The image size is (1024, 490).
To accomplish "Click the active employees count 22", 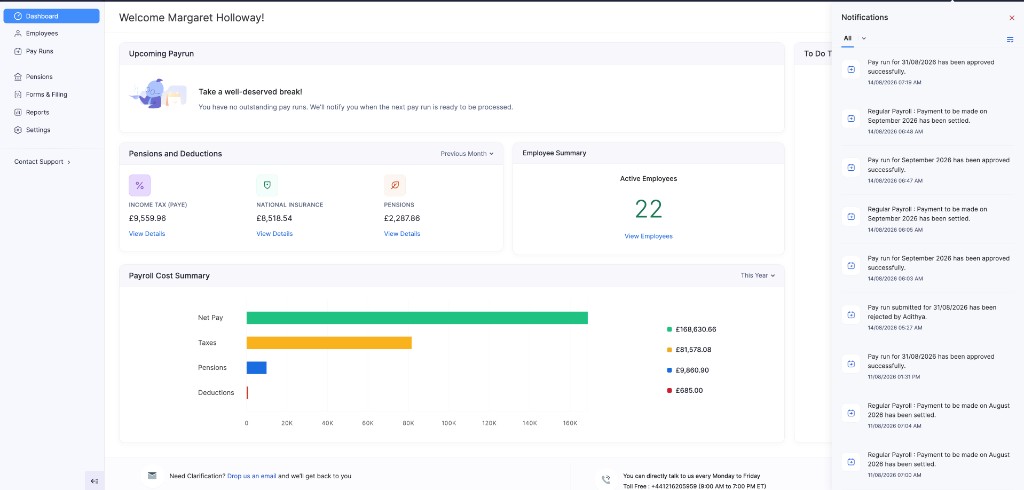I will tap(648, 209).
